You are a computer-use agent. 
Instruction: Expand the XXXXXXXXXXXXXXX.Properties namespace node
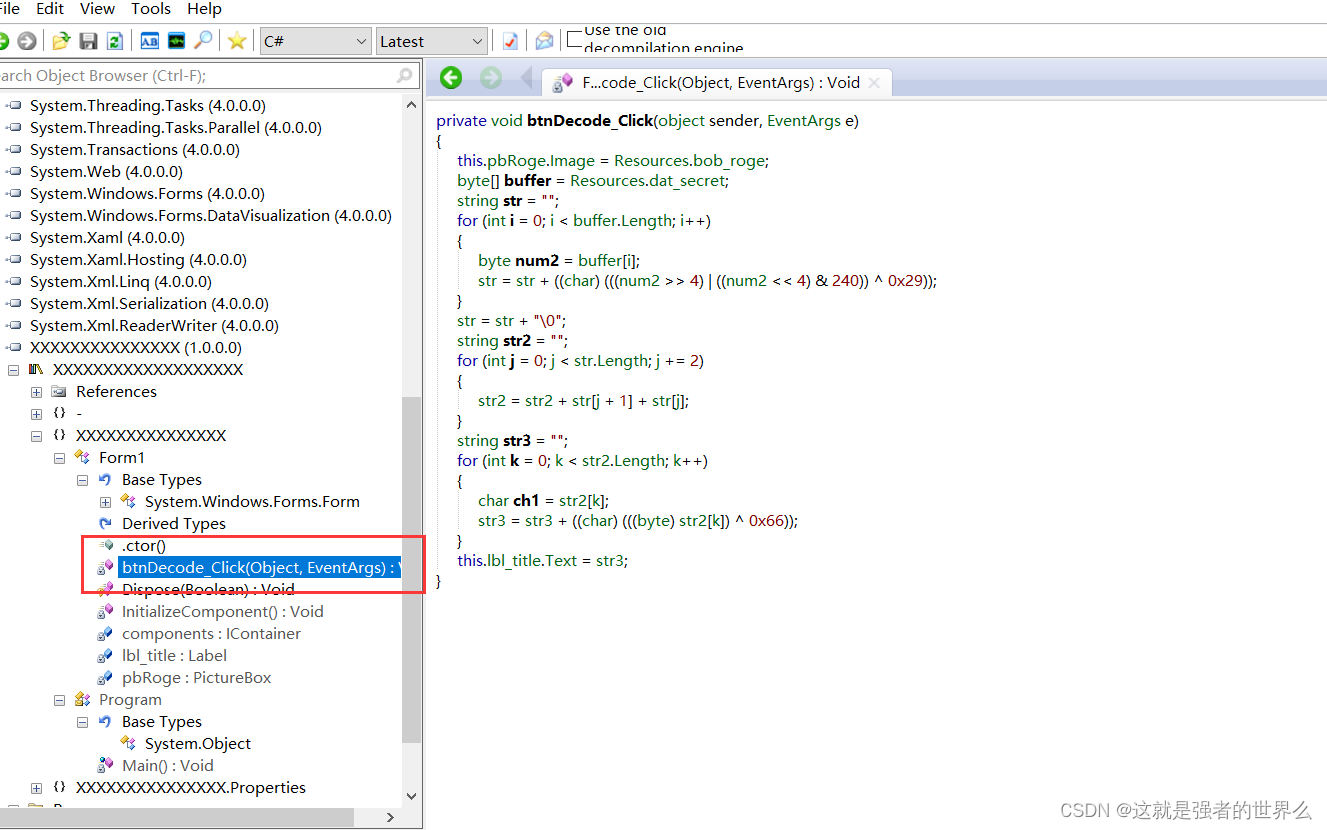tap(37, 788)
